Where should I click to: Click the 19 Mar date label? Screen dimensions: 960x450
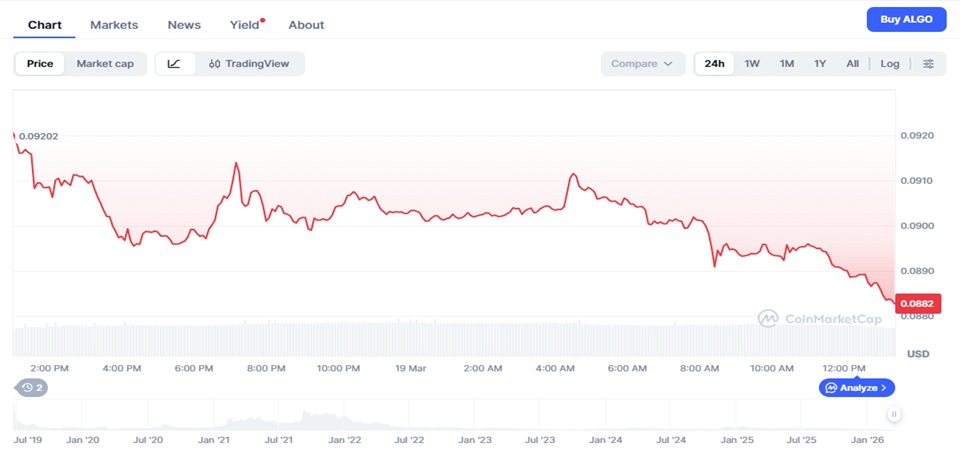pos(410,368)
